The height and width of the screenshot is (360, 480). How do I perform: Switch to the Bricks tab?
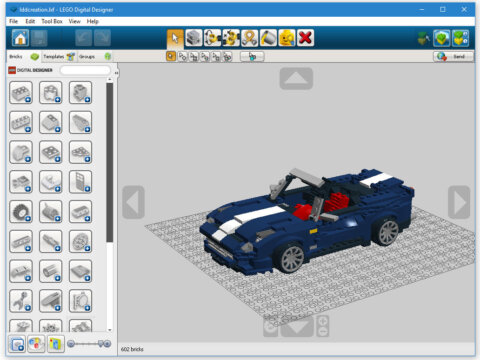click(24, 57)
